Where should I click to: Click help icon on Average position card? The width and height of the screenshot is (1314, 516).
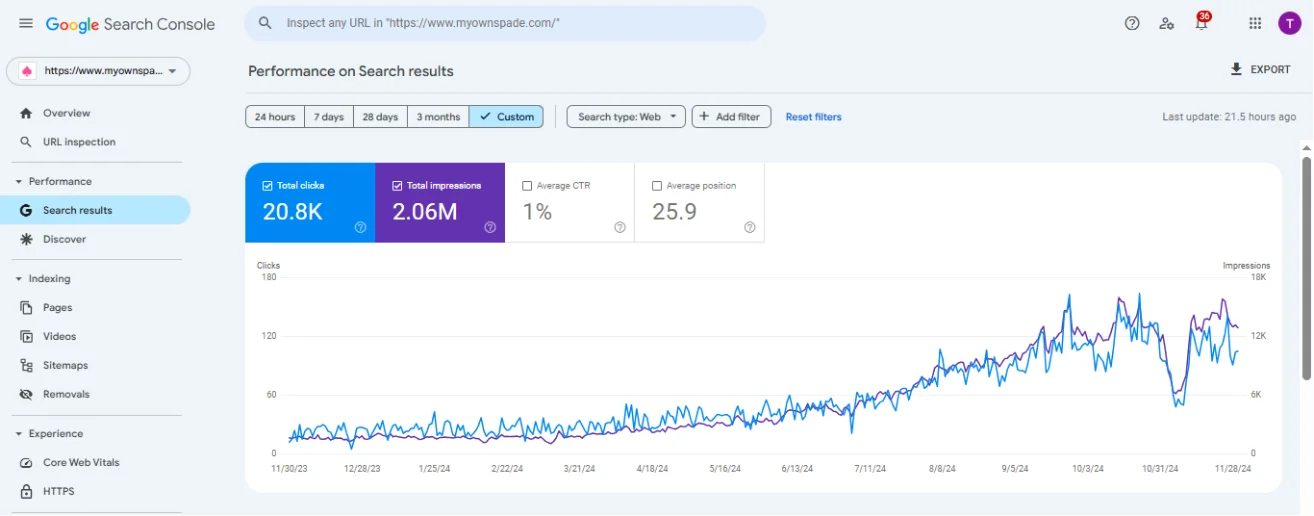click(750, 227)
